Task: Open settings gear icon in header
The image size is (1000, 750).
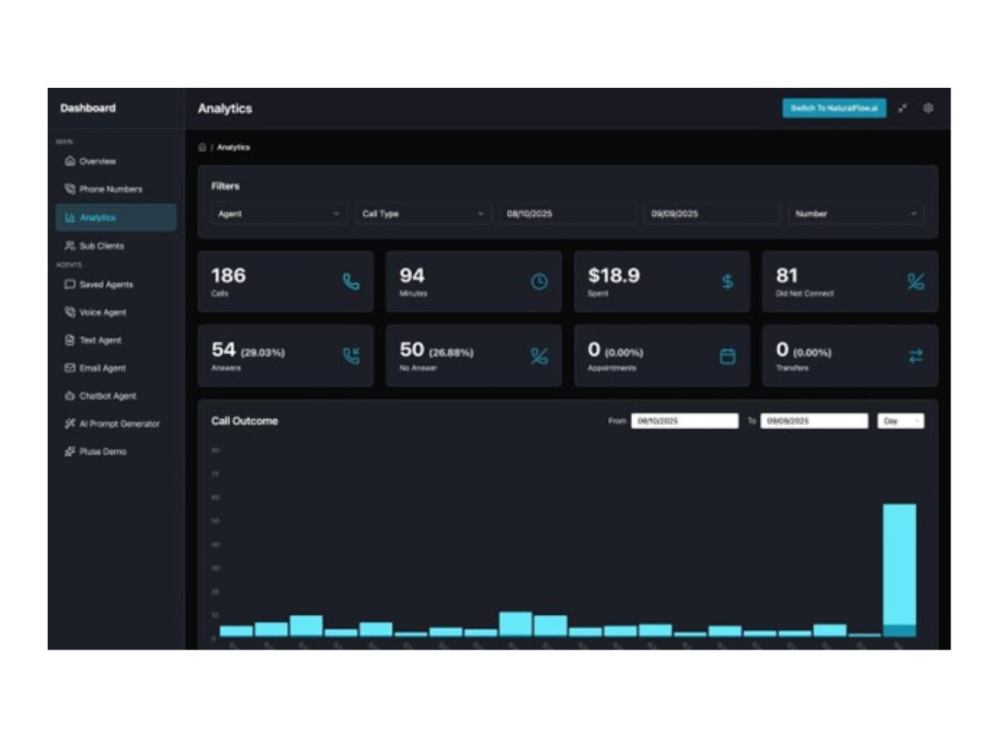Action: click(x=929, y=108)
